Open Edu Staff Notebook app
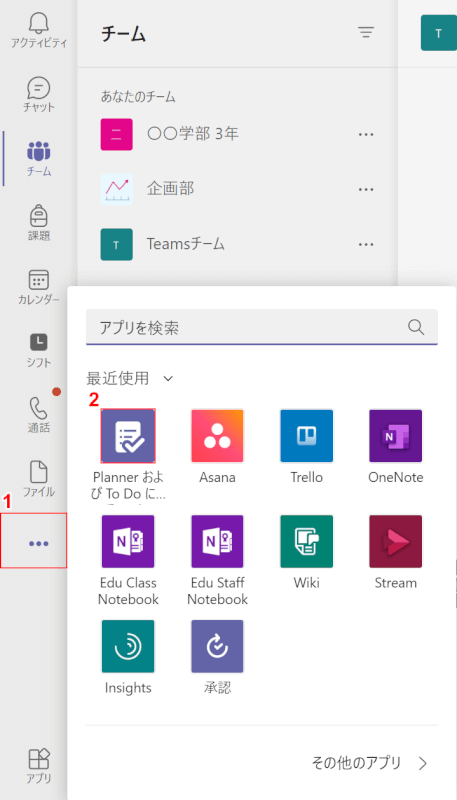The width and height of the screenshot is (457, 800). click(x=217, y=541)
